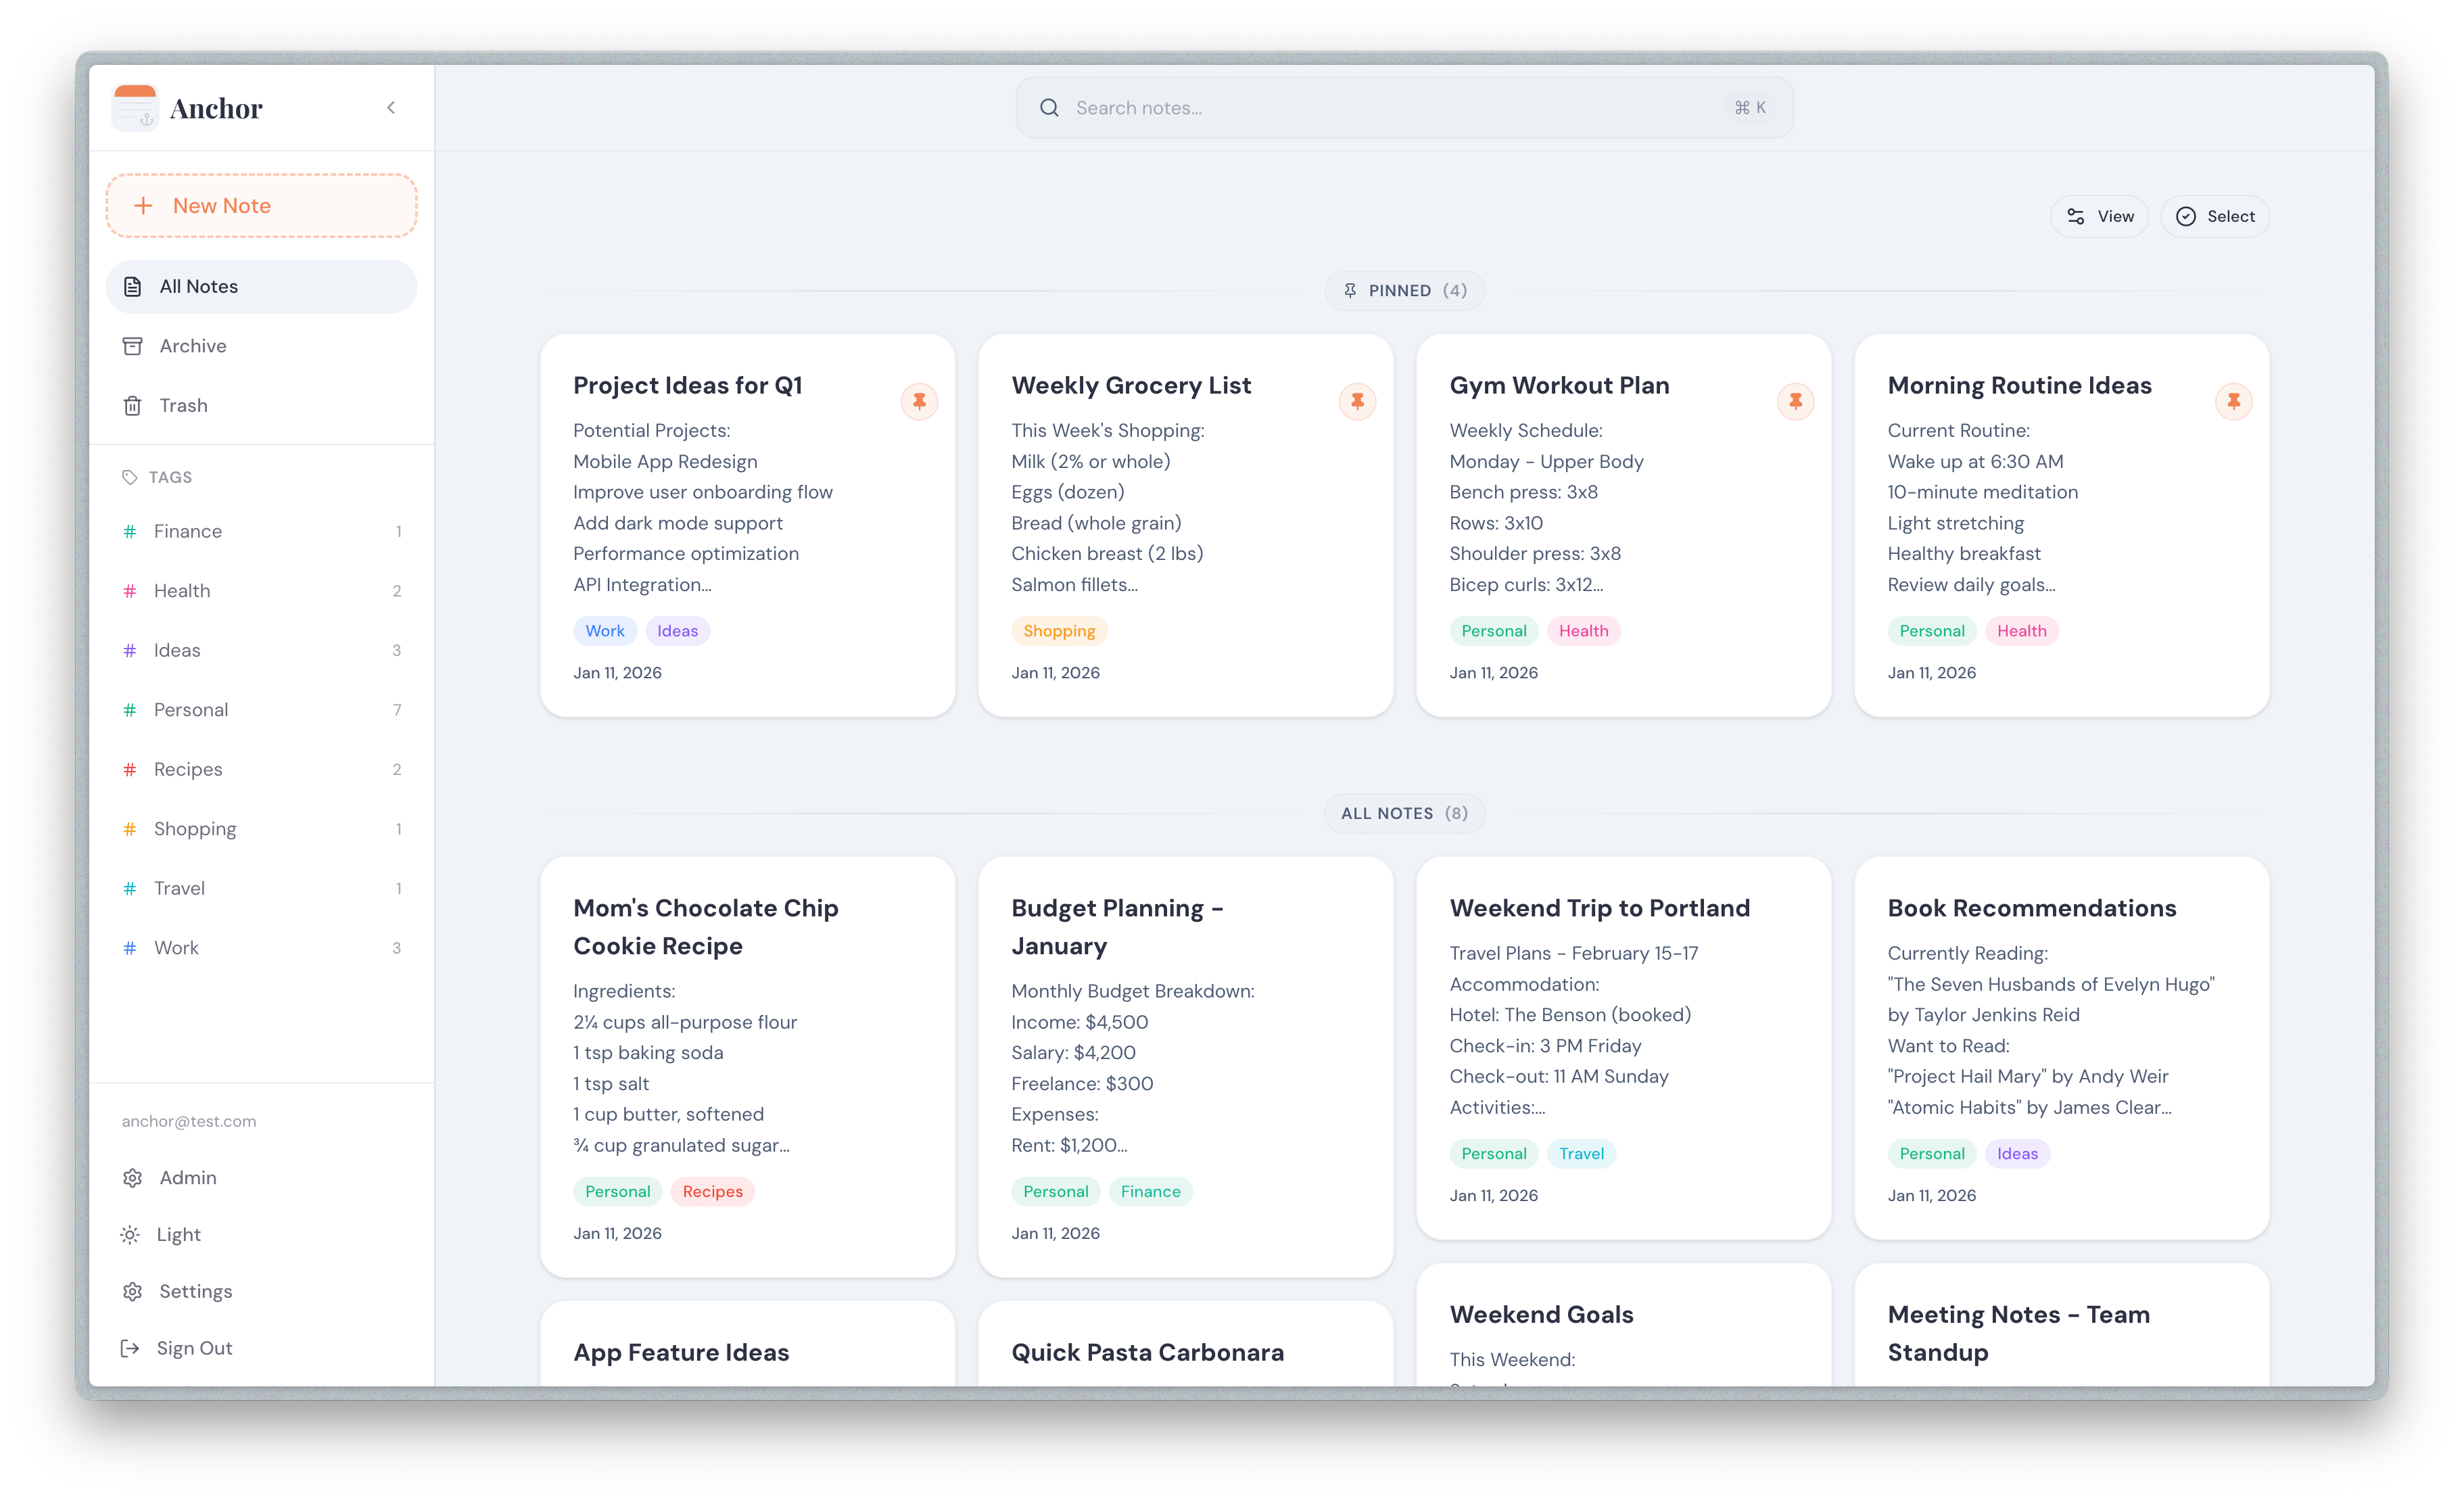
Task: Open the Archive section
Action: click(261, 346)
